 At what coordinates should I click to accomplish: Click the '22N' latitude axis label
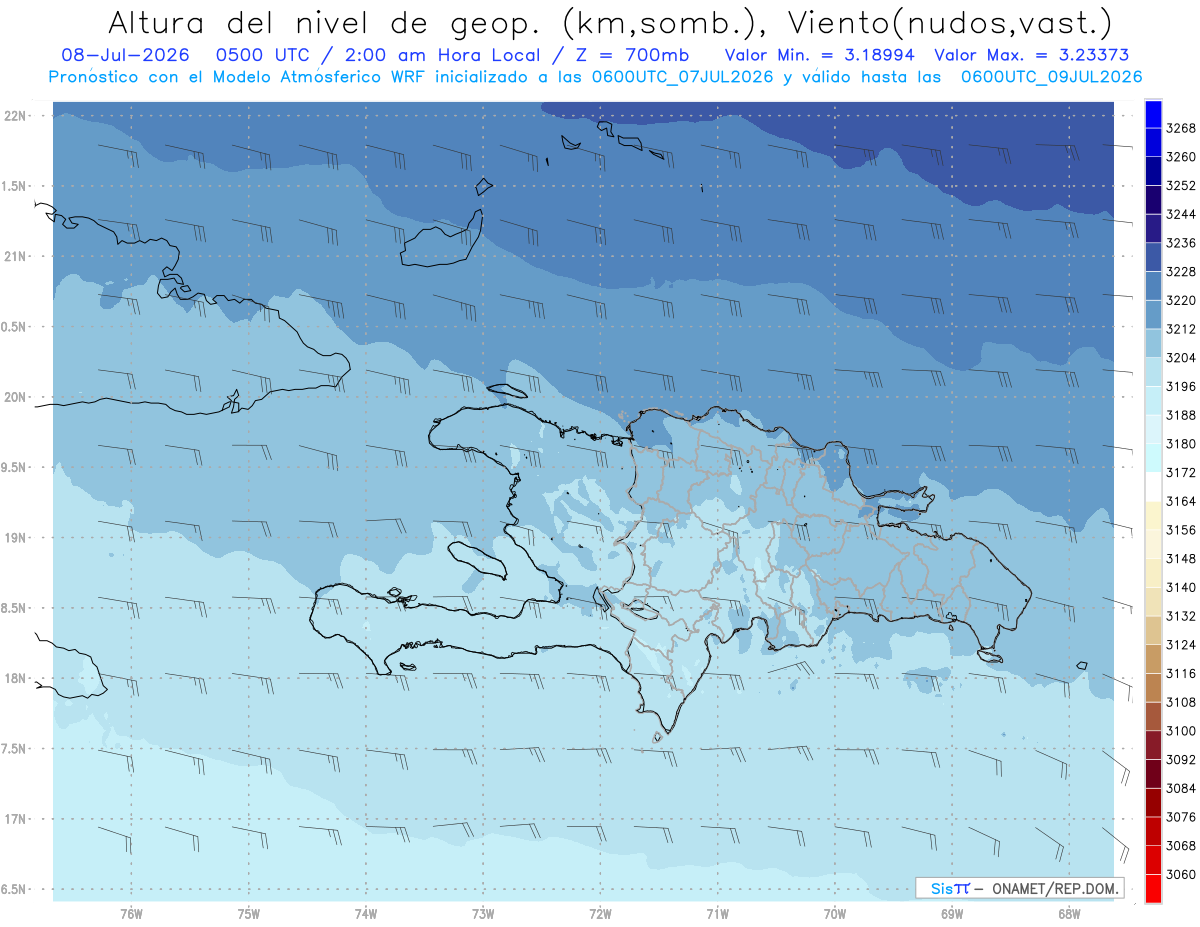pos(15,115)
